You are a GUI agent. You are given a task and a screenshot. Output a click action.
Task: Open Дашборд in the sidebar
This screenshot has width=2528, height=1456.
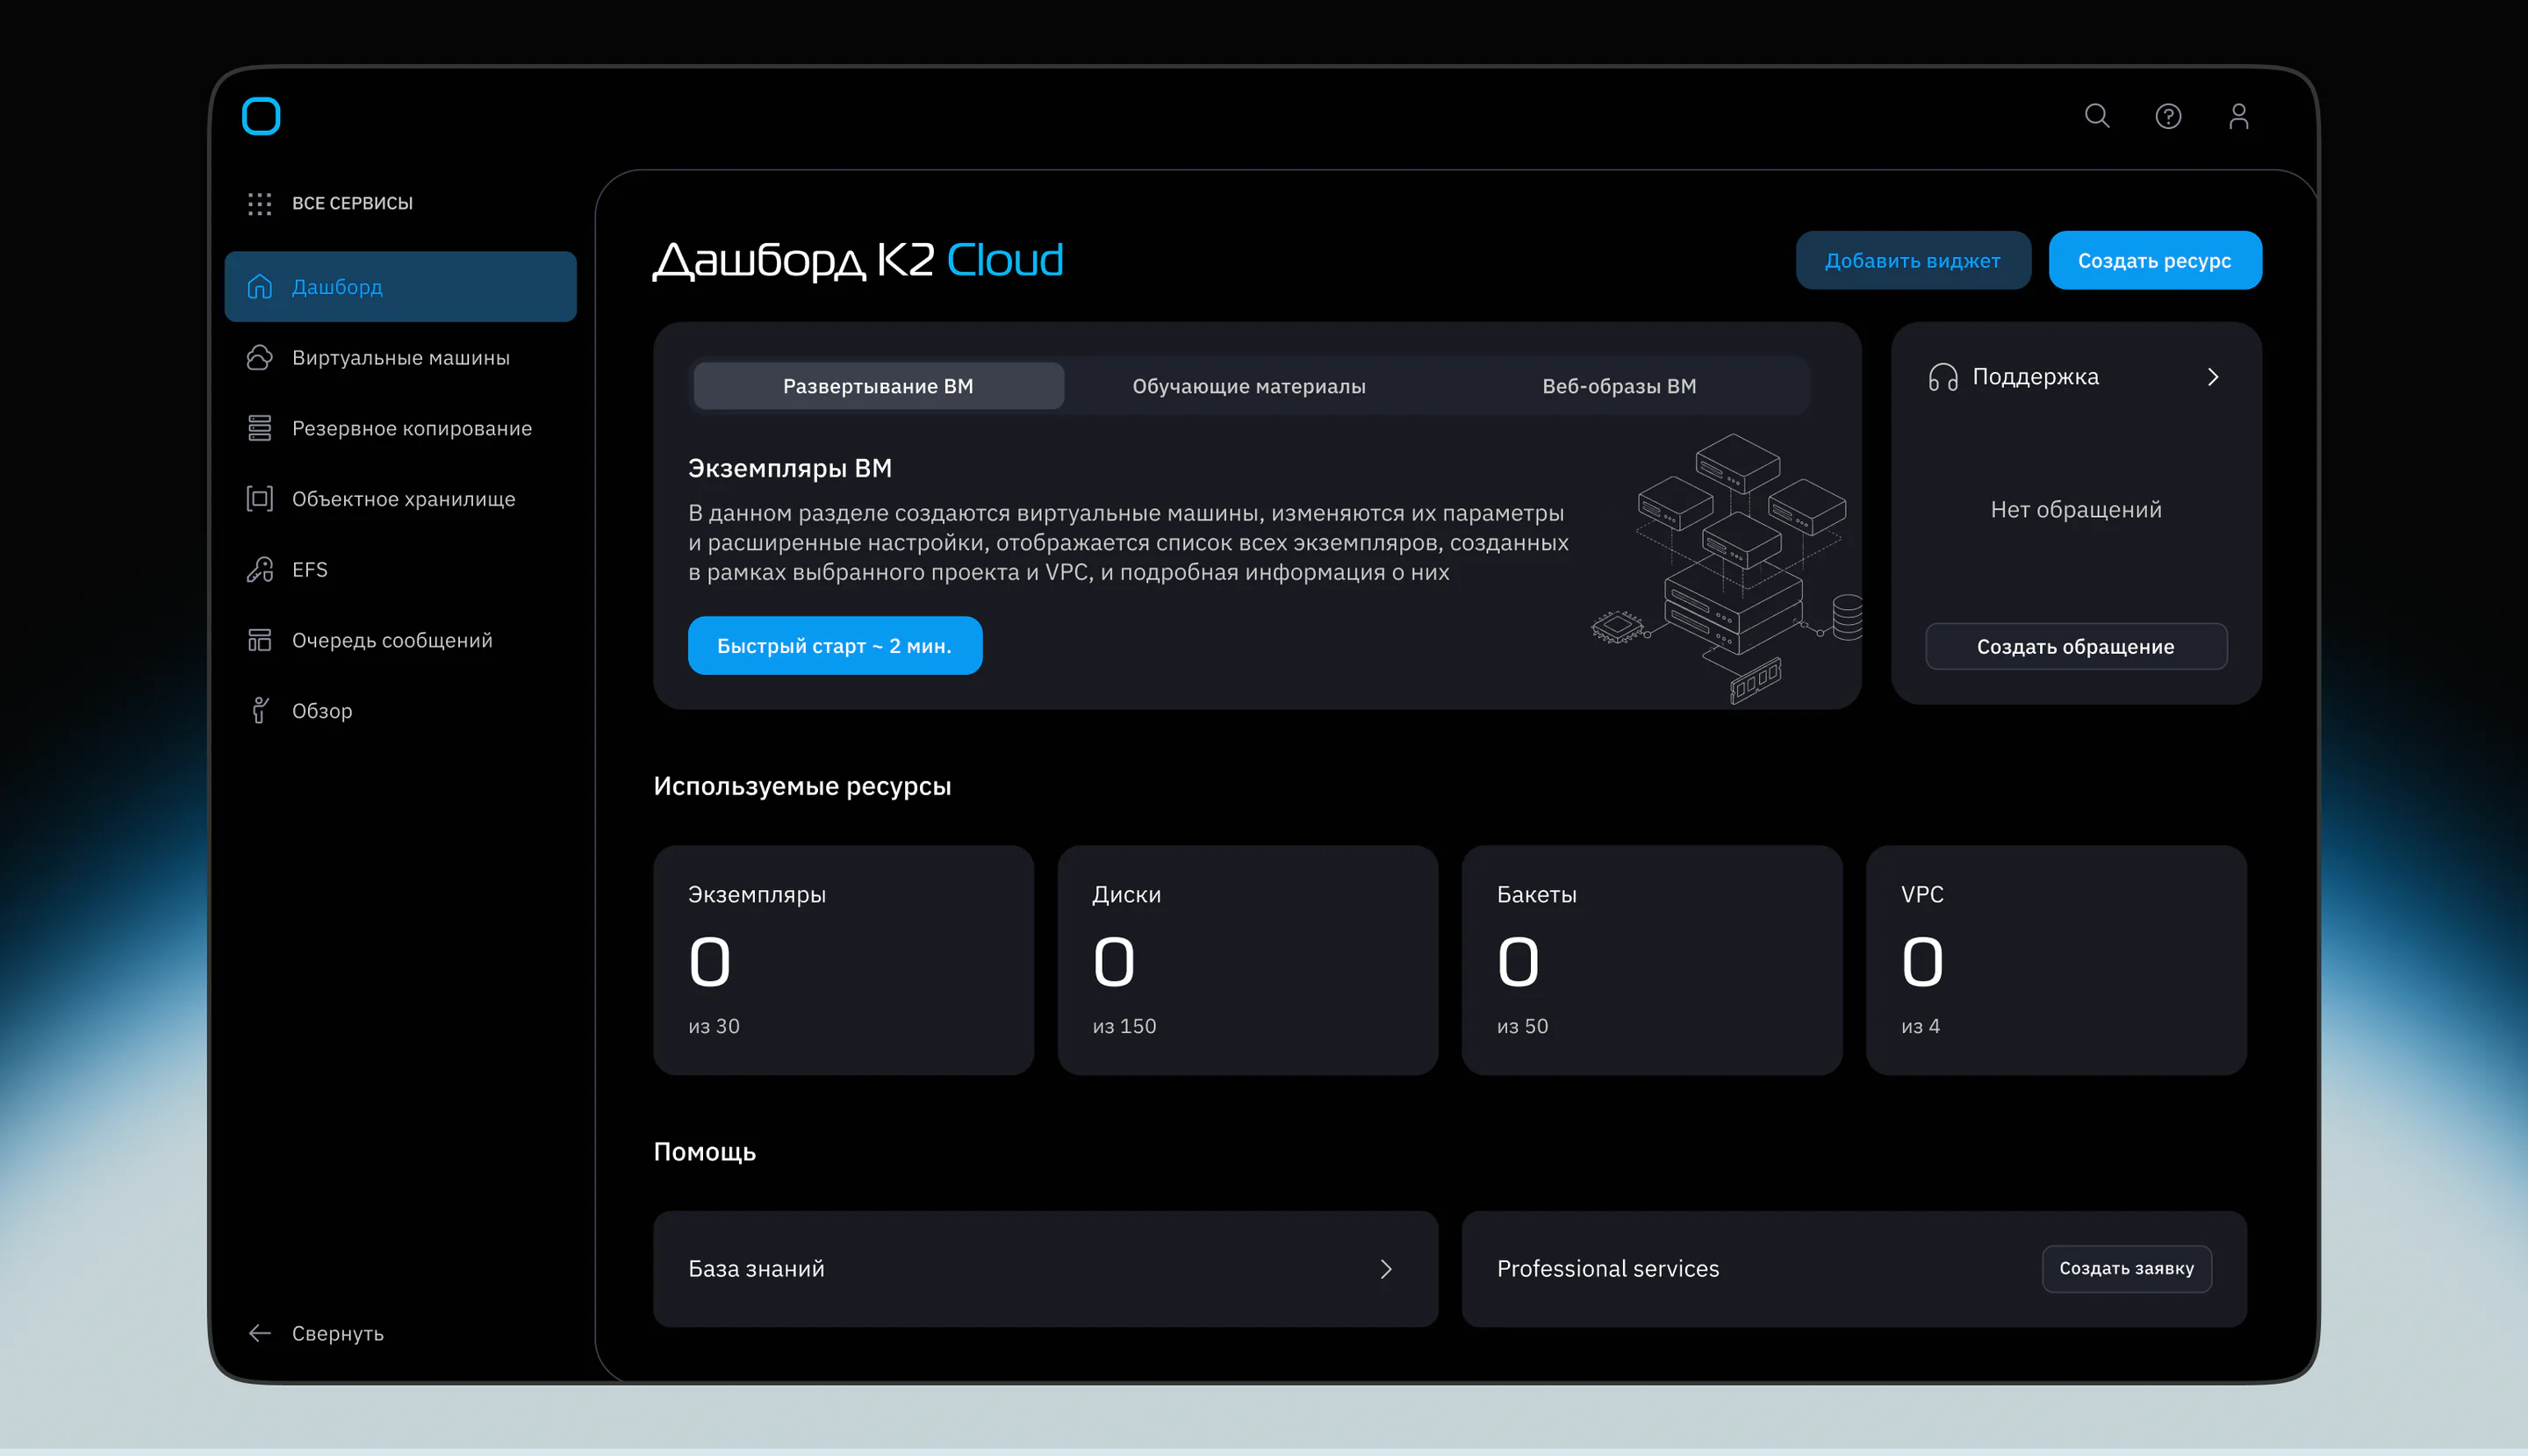tap(400, 287)
